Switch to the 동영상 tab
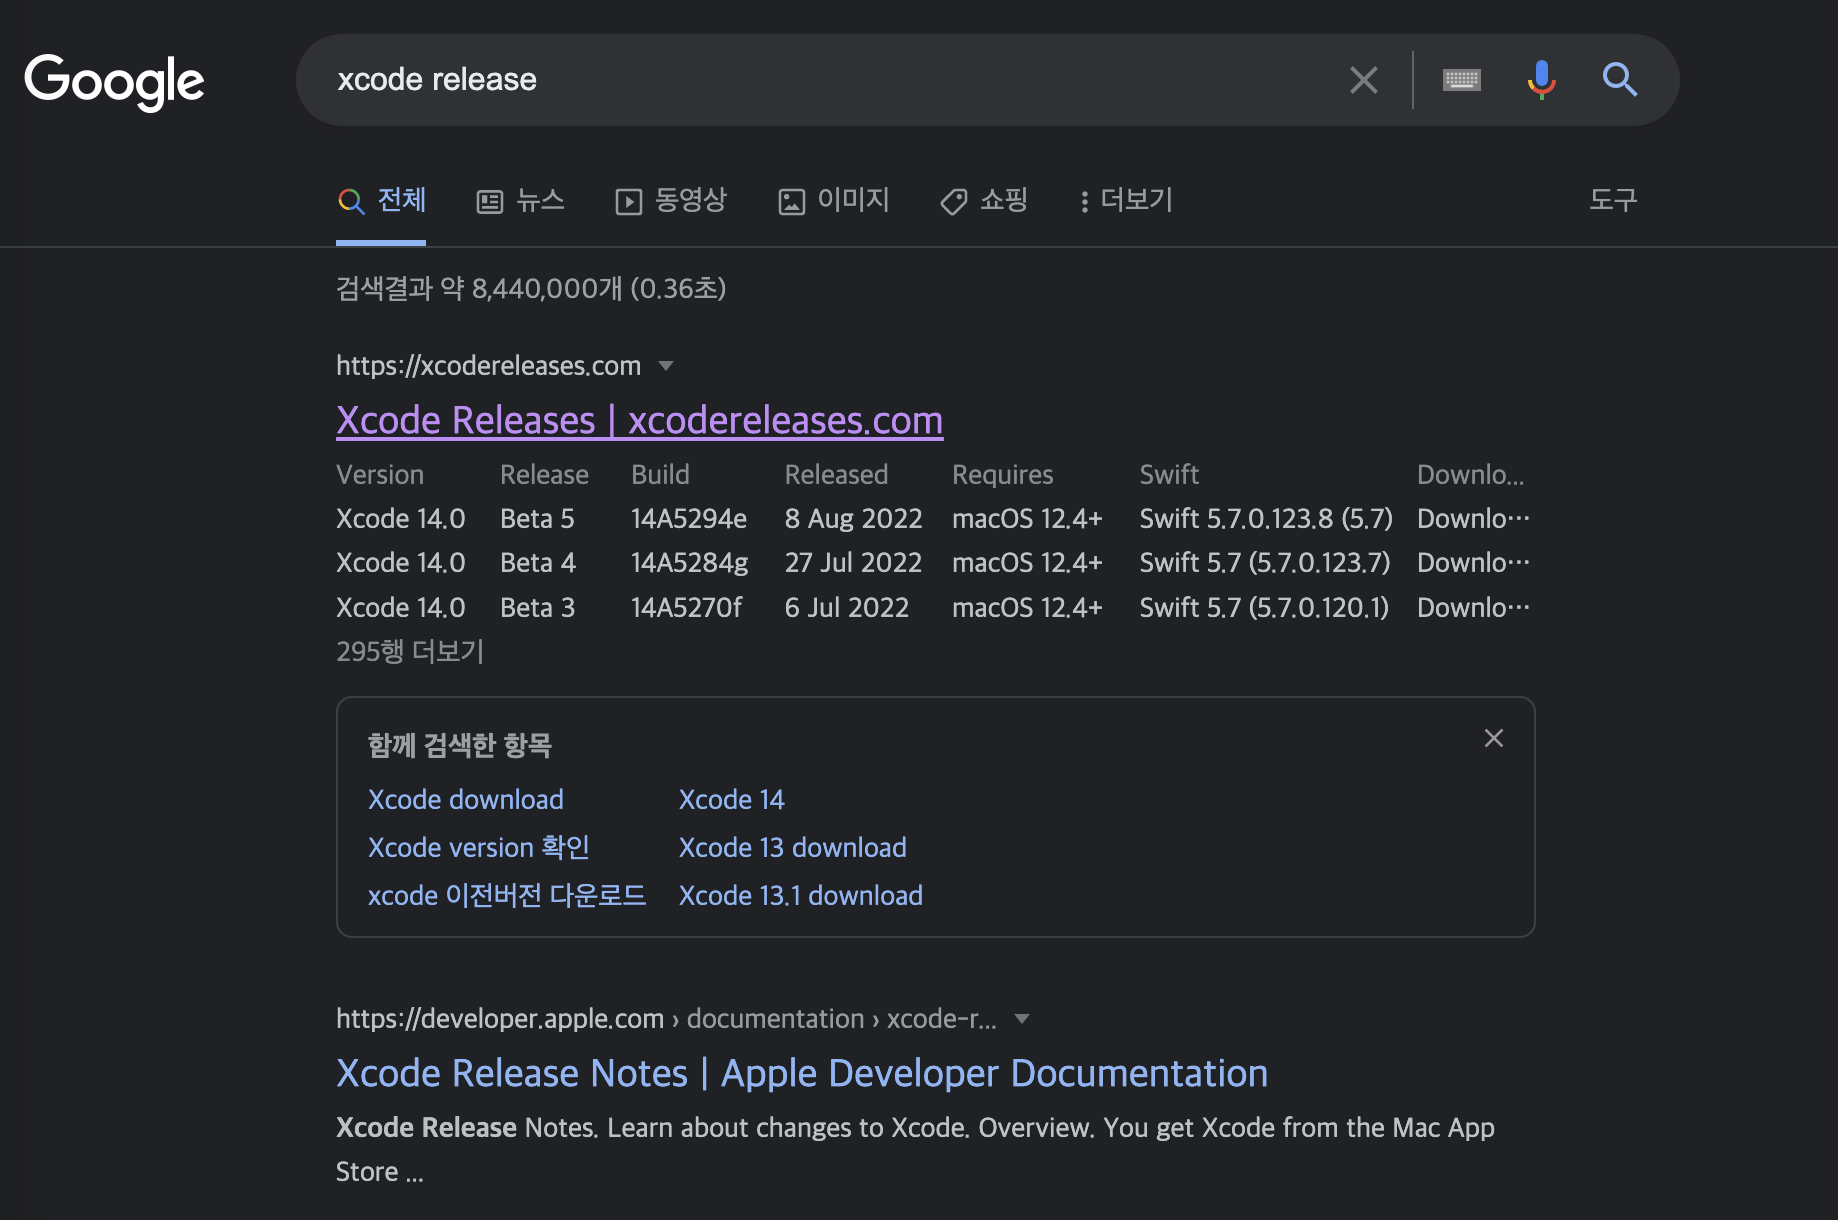 [x=671, y=201]
